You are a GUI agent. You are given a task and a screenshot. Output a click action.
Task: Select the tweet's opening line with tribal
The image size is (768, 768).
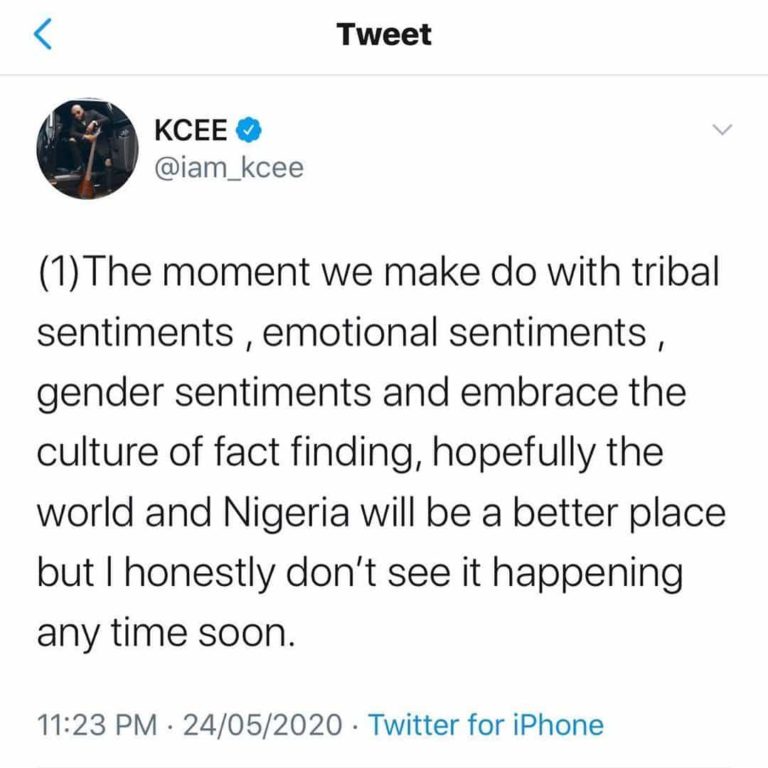coord(379,272)
